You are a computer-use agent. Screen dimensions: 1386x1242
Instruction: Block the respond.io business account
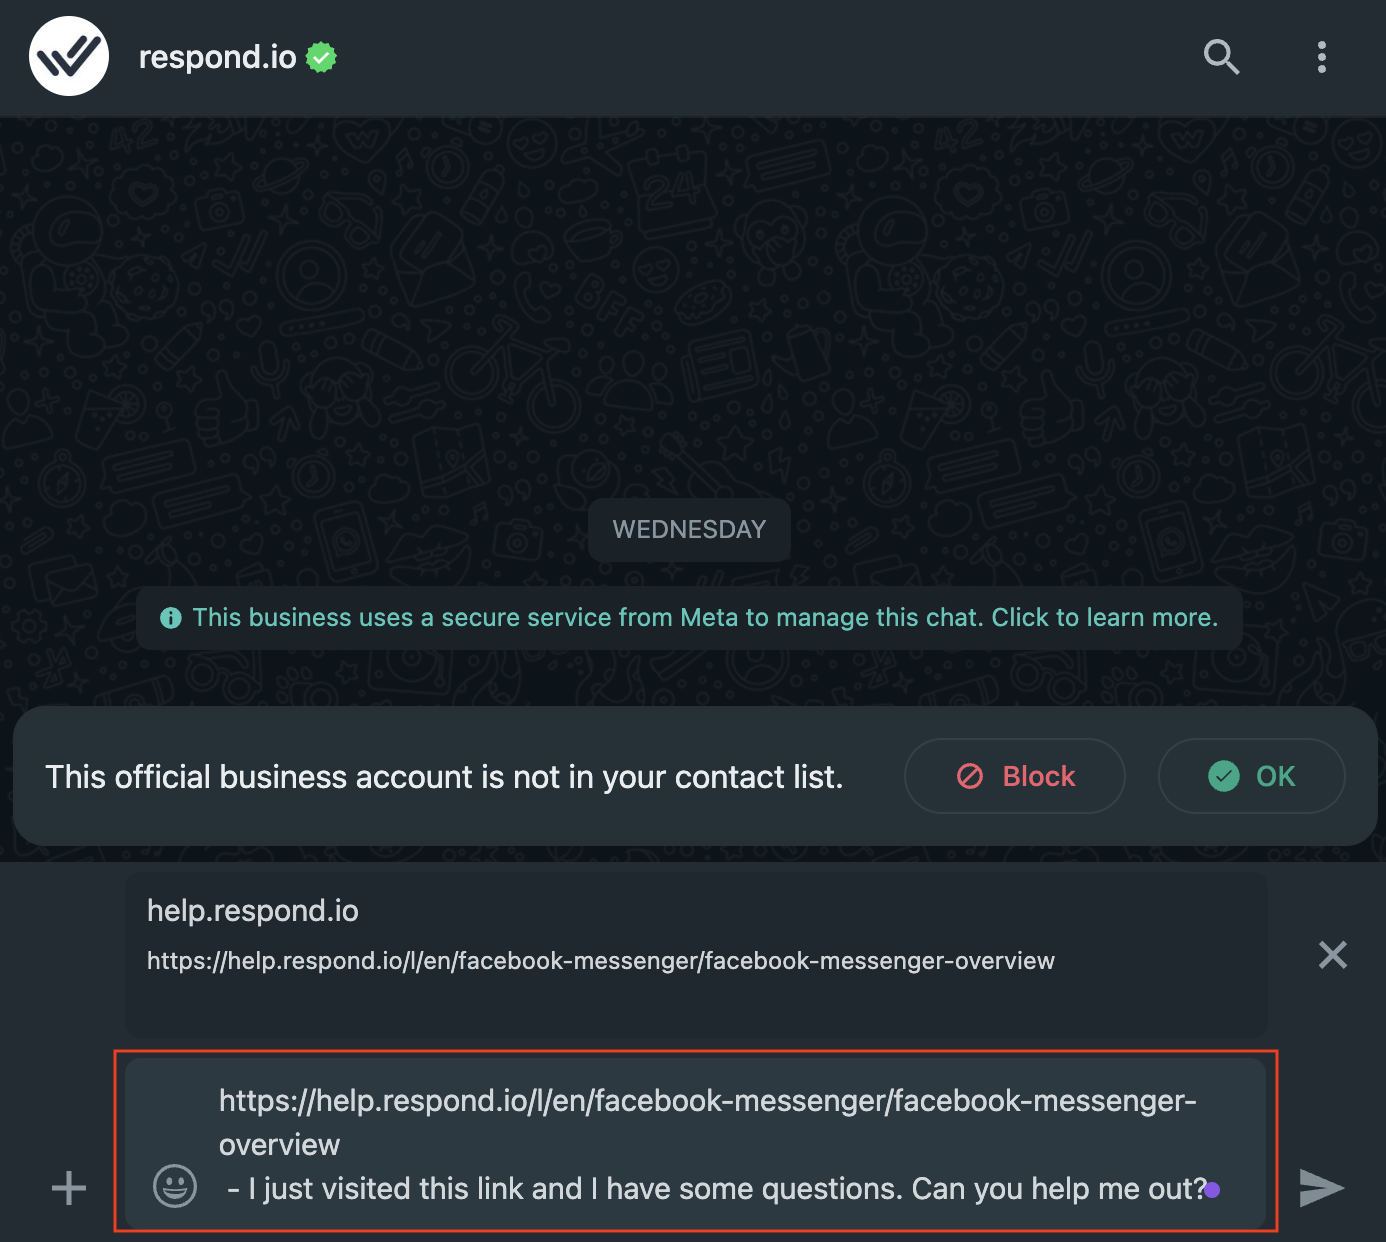(1014, 776)
